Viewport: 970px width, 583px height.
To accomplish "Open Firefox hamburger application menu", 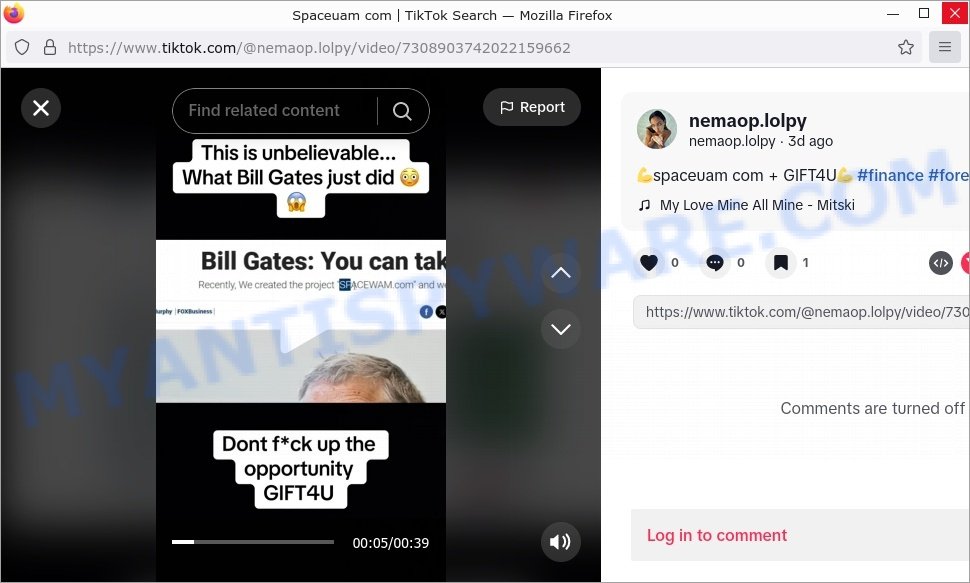I will [945, 47].
